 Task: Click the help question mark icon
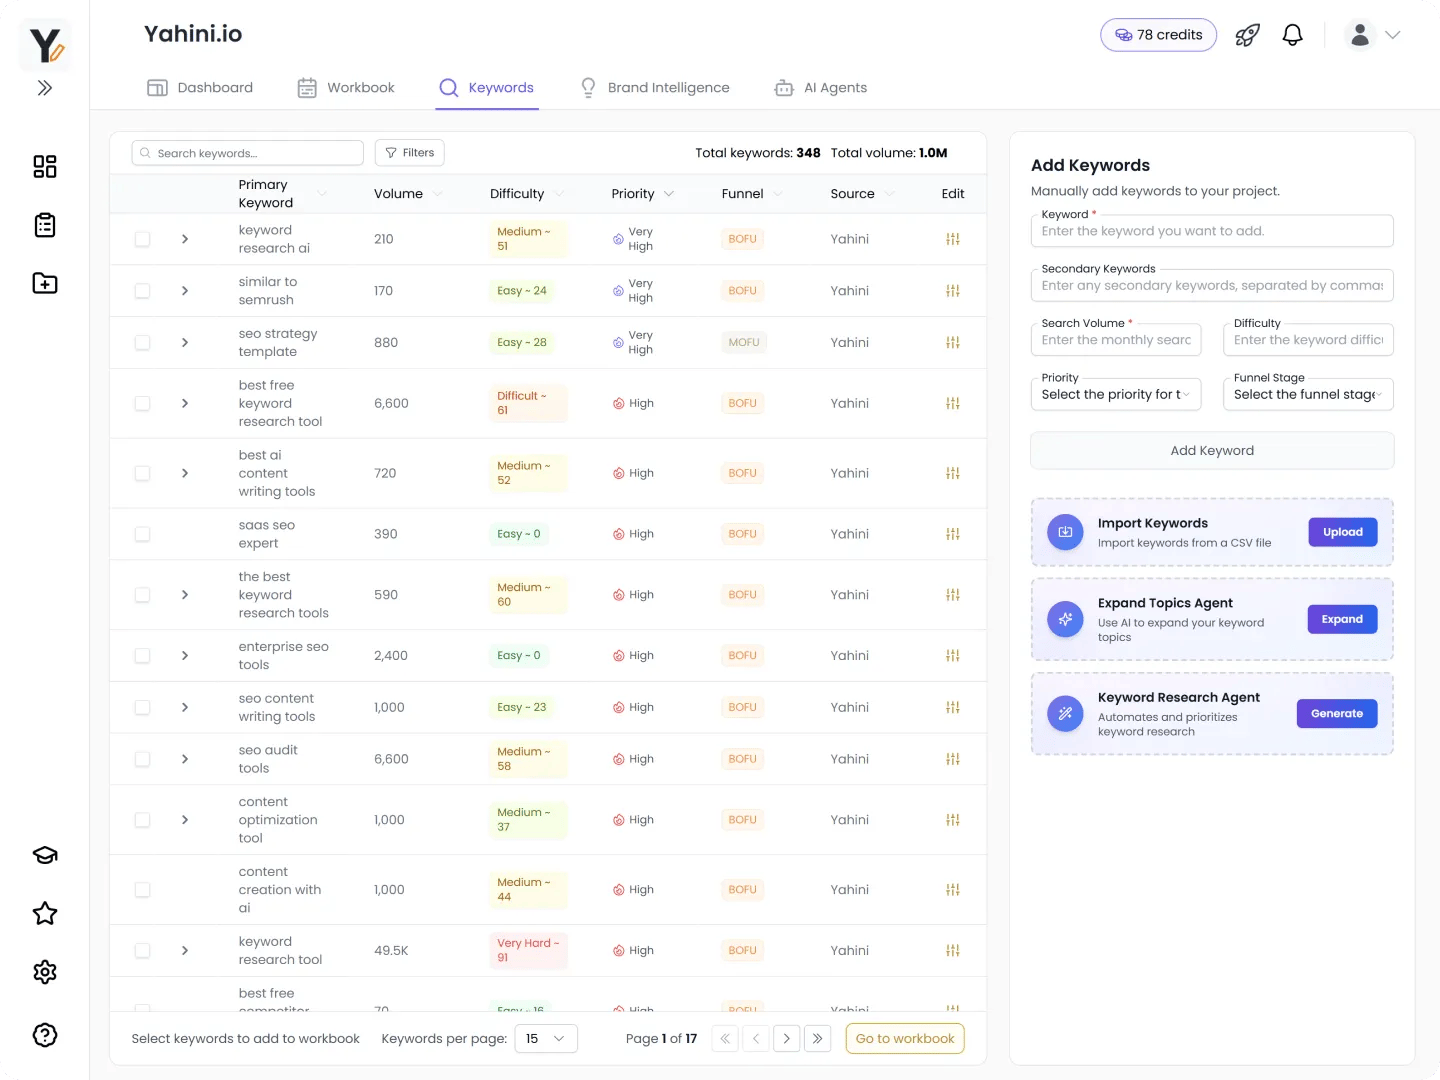[44, 1035]
